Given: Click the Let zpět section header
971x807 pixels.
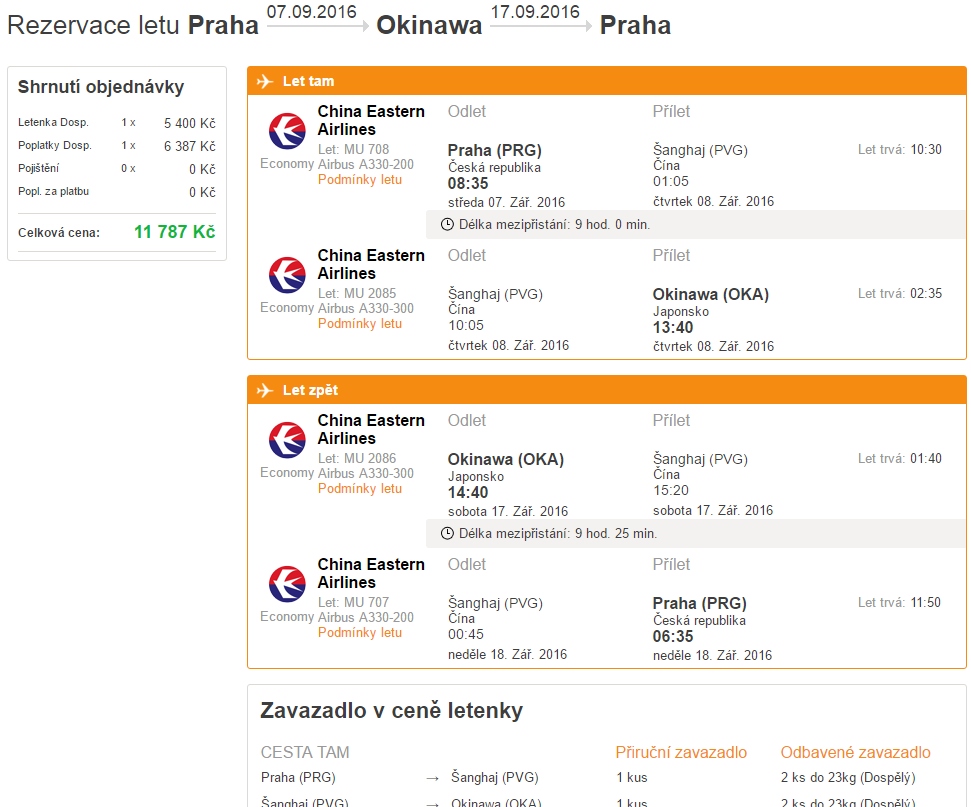Looking at the screenshot, I should click(x=607, y=390).
